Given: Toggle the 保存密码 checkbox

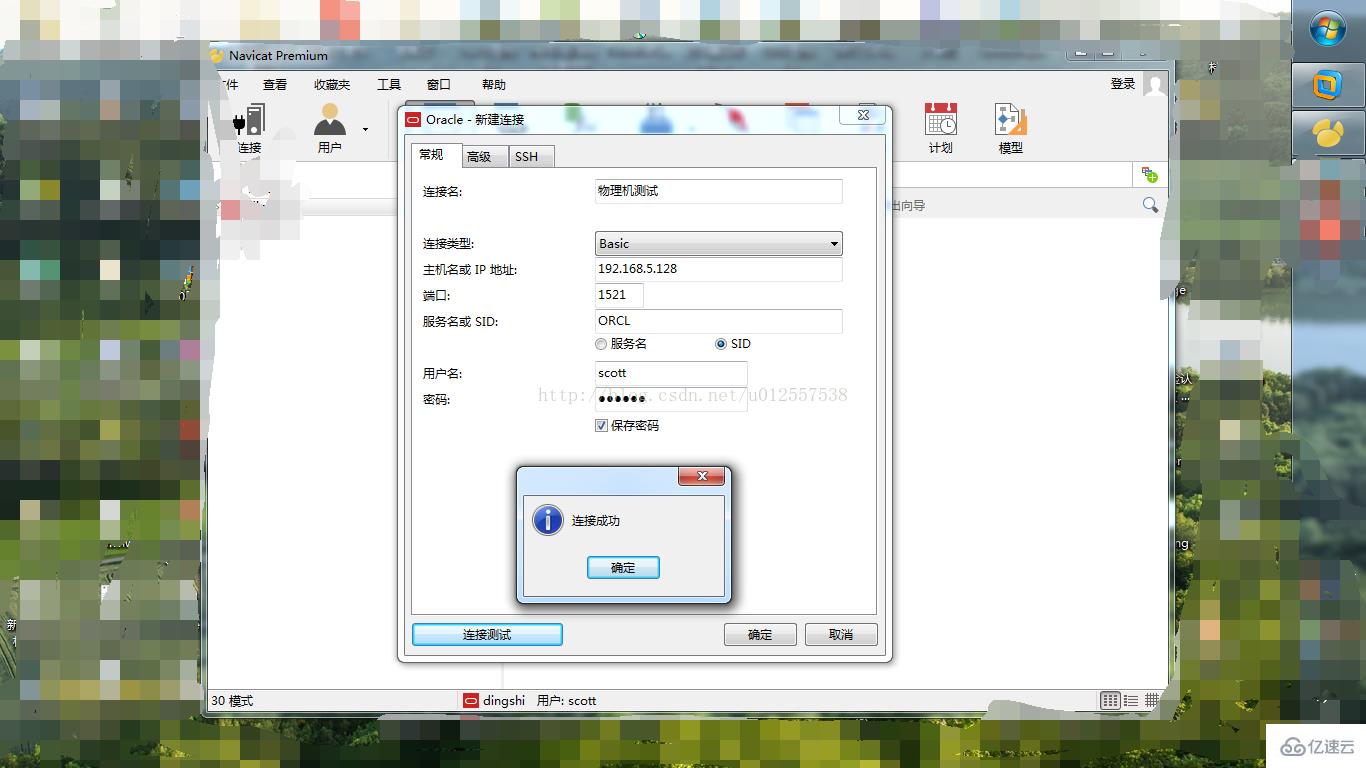Looking at the screenshot, I should pos(601,426).
